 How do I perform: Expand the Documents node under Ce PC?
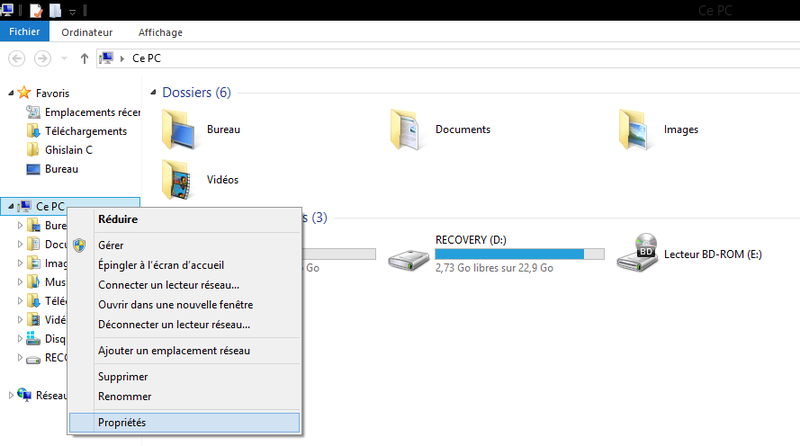pyautogui.click(x=20, y=244)
